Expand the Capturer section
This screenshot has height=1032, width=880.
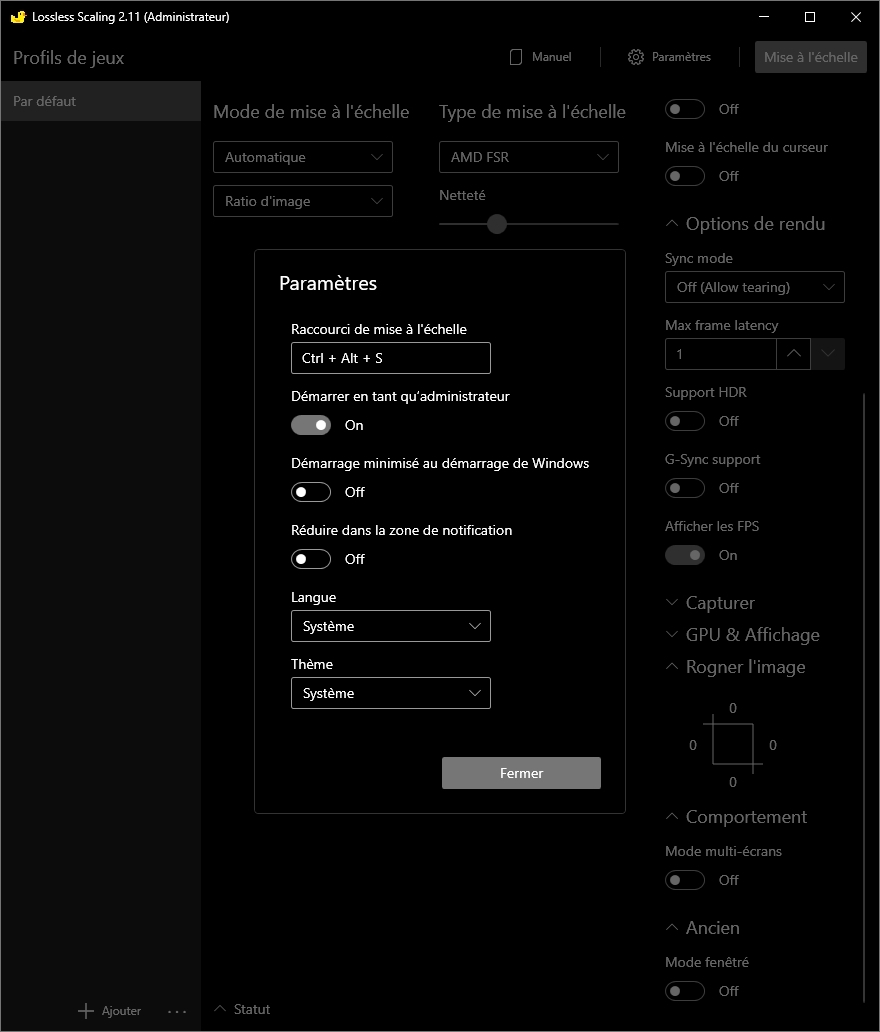710,604
